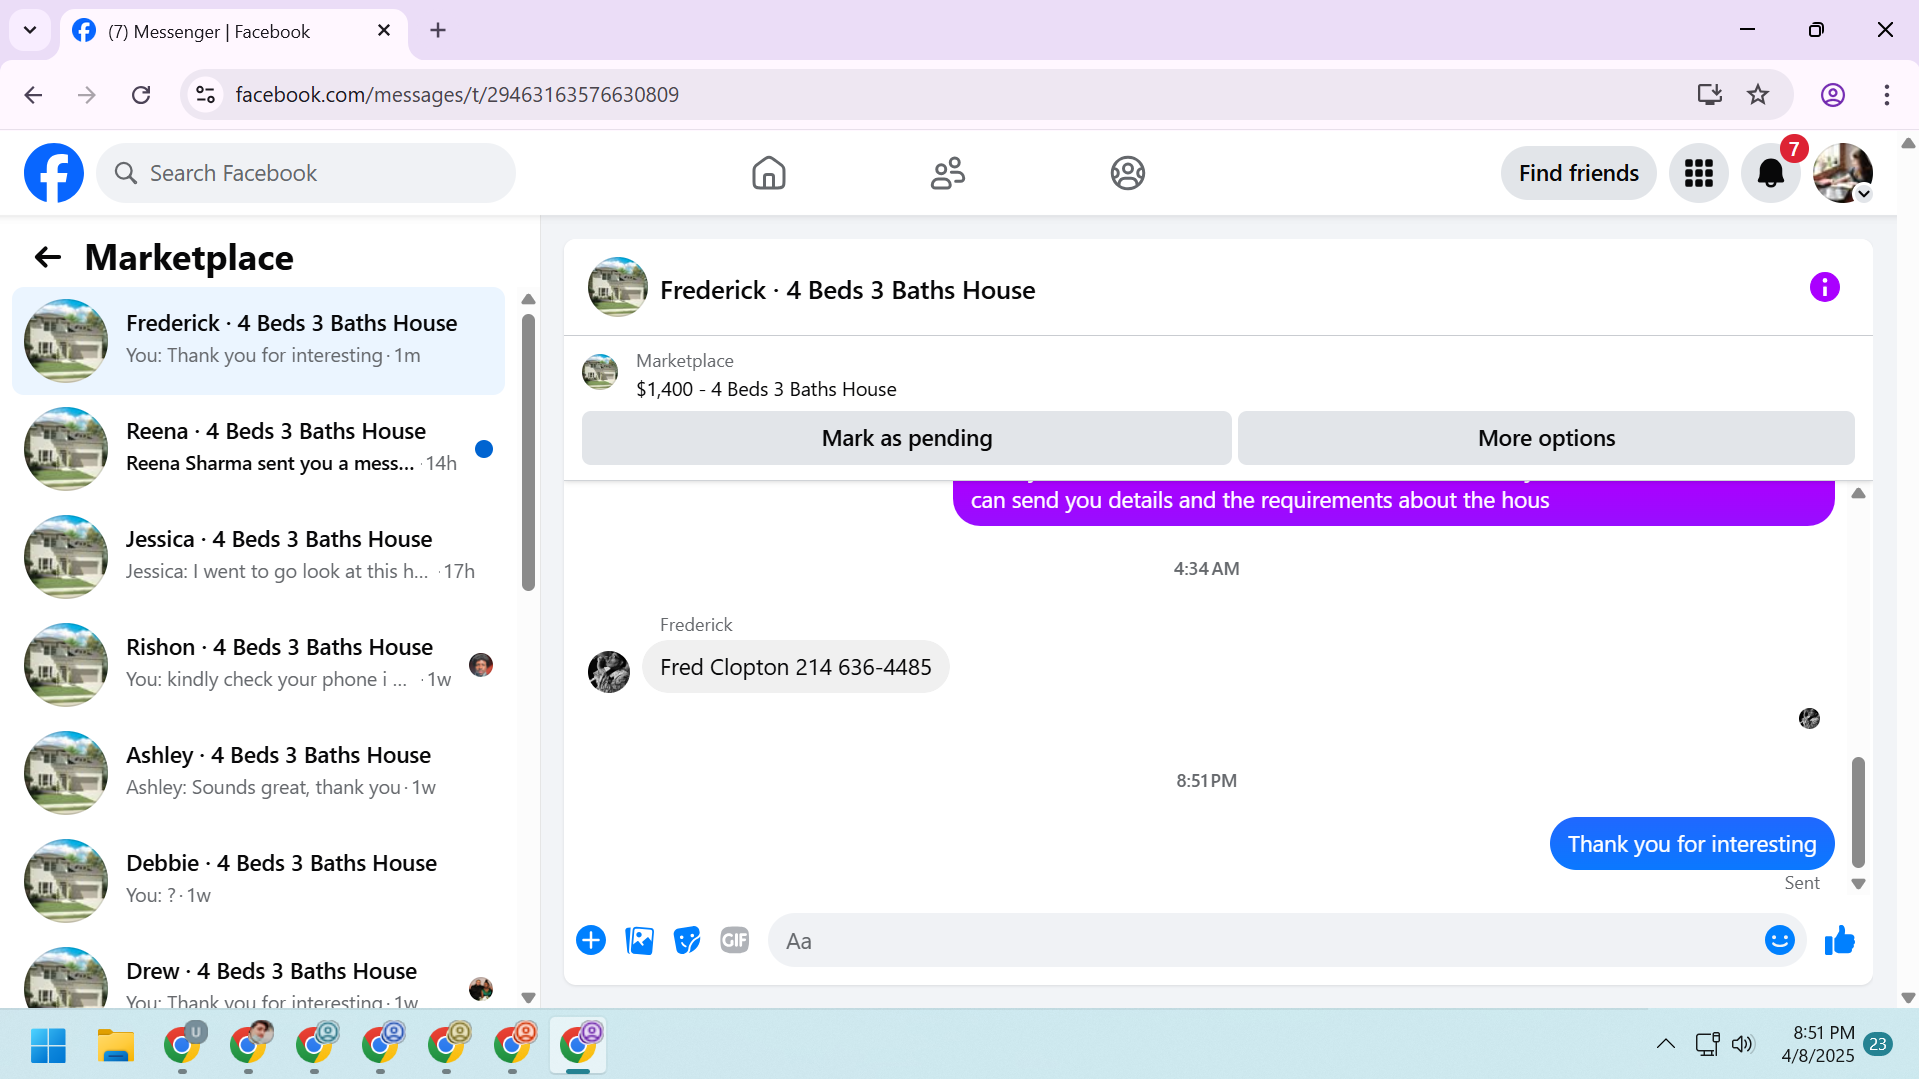Open the Friends icon in the top navigation

click(x=947, y=173)
